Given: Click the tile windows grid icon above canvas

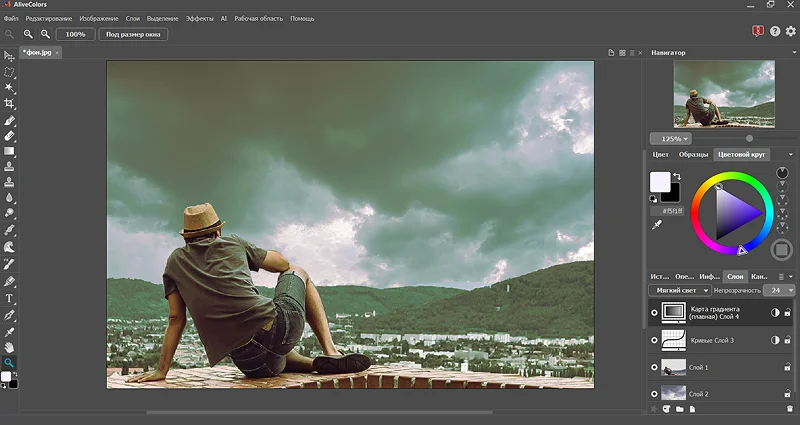Looking at the screenshot, I should tap(622, 53).
